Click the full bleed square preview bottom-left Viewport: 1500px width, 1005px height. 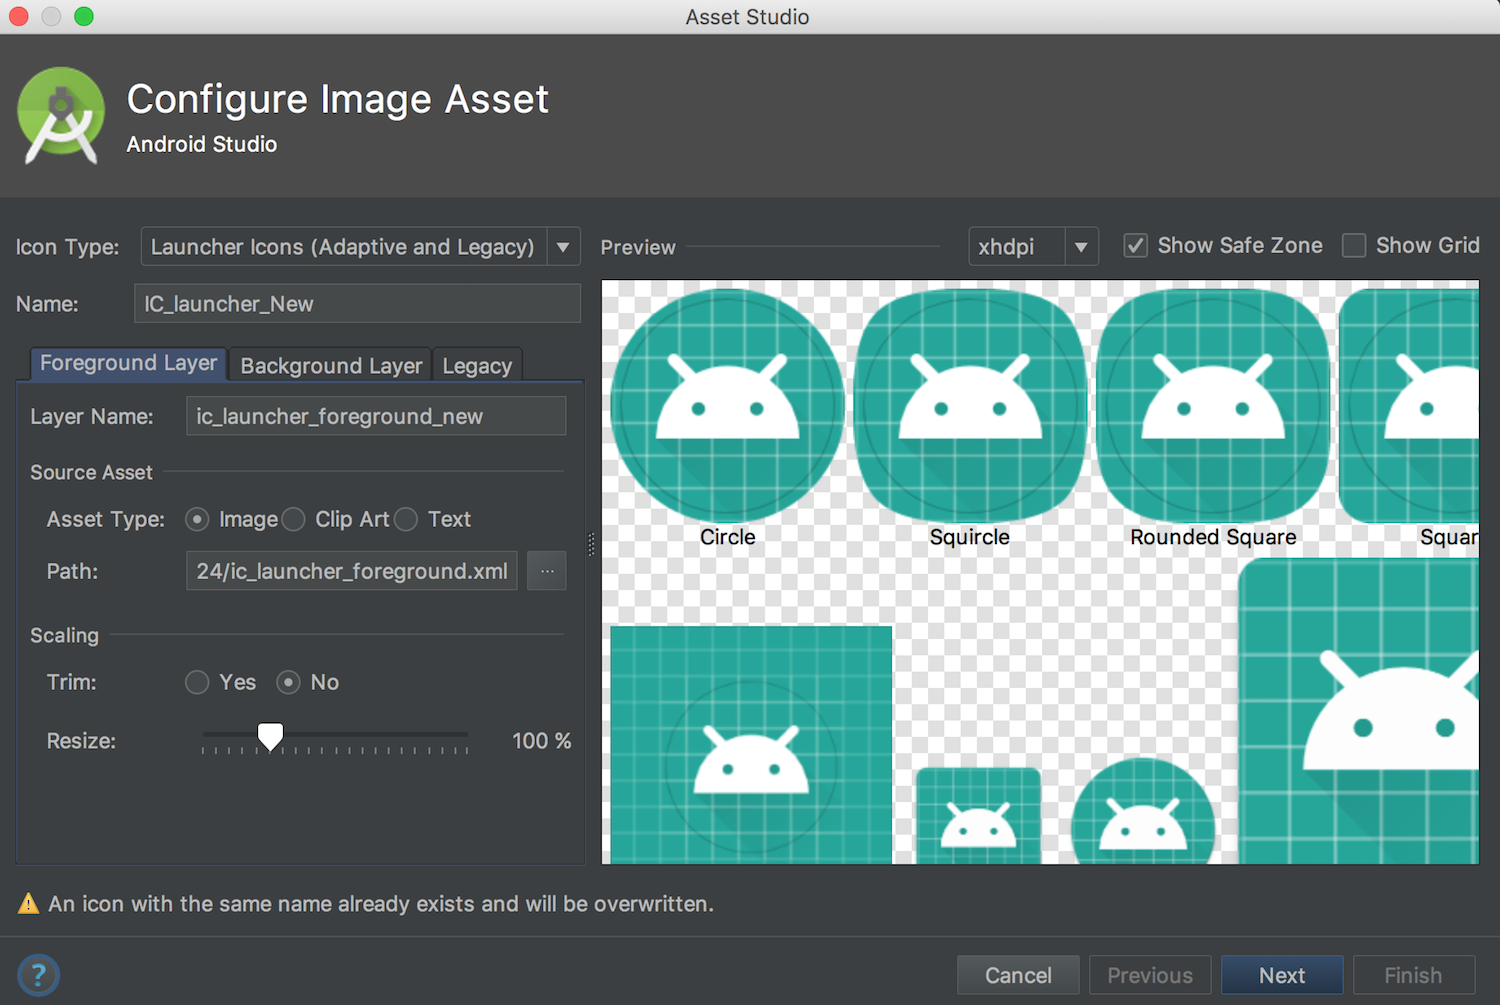pos(751,745)
